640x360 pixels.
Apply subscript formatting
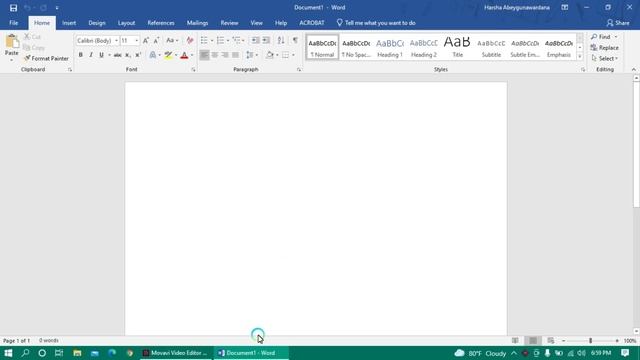(128, 55)
